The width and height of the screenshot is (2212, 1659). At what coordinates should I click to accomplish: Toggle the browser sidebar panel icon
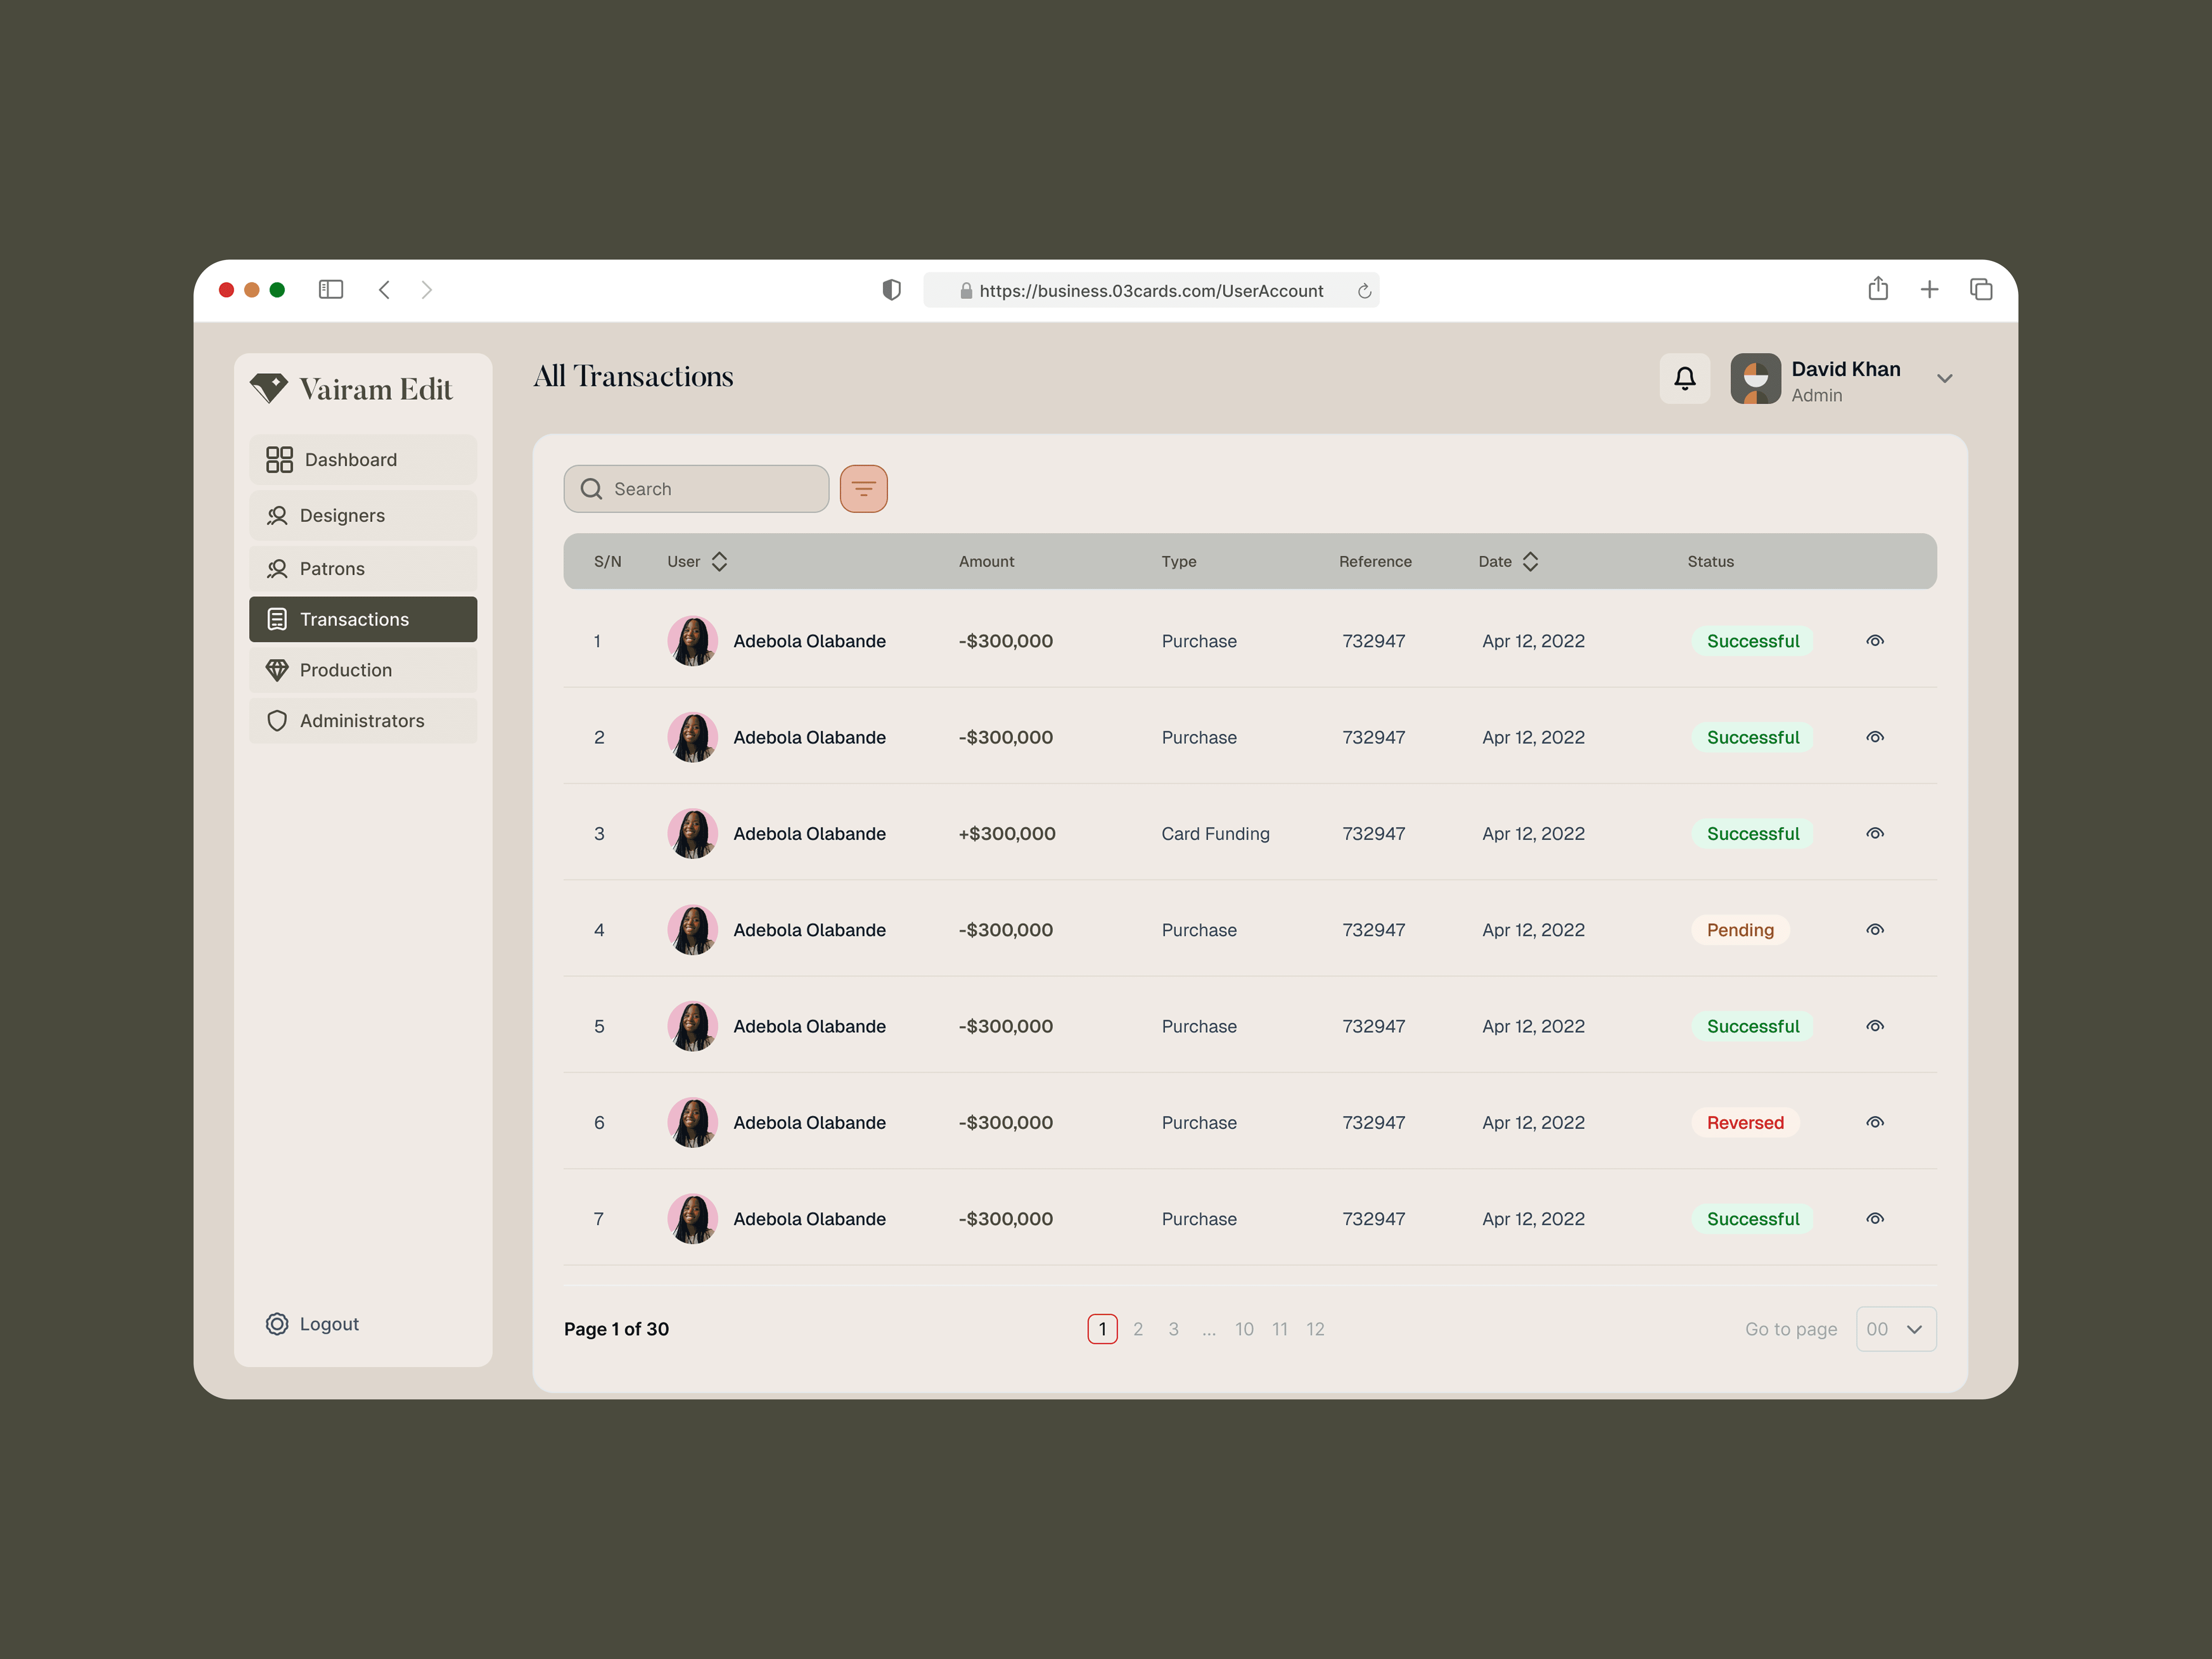point(331,289)
